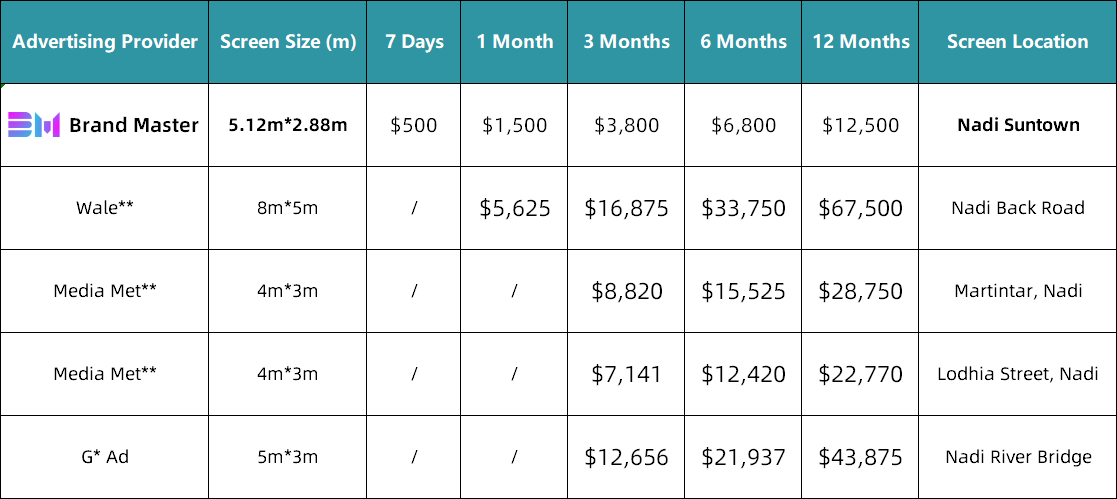Select the Screen Size (m) header cell
Screen dimensions: 1117x499
pyautogui.click(x=288, y=42)
